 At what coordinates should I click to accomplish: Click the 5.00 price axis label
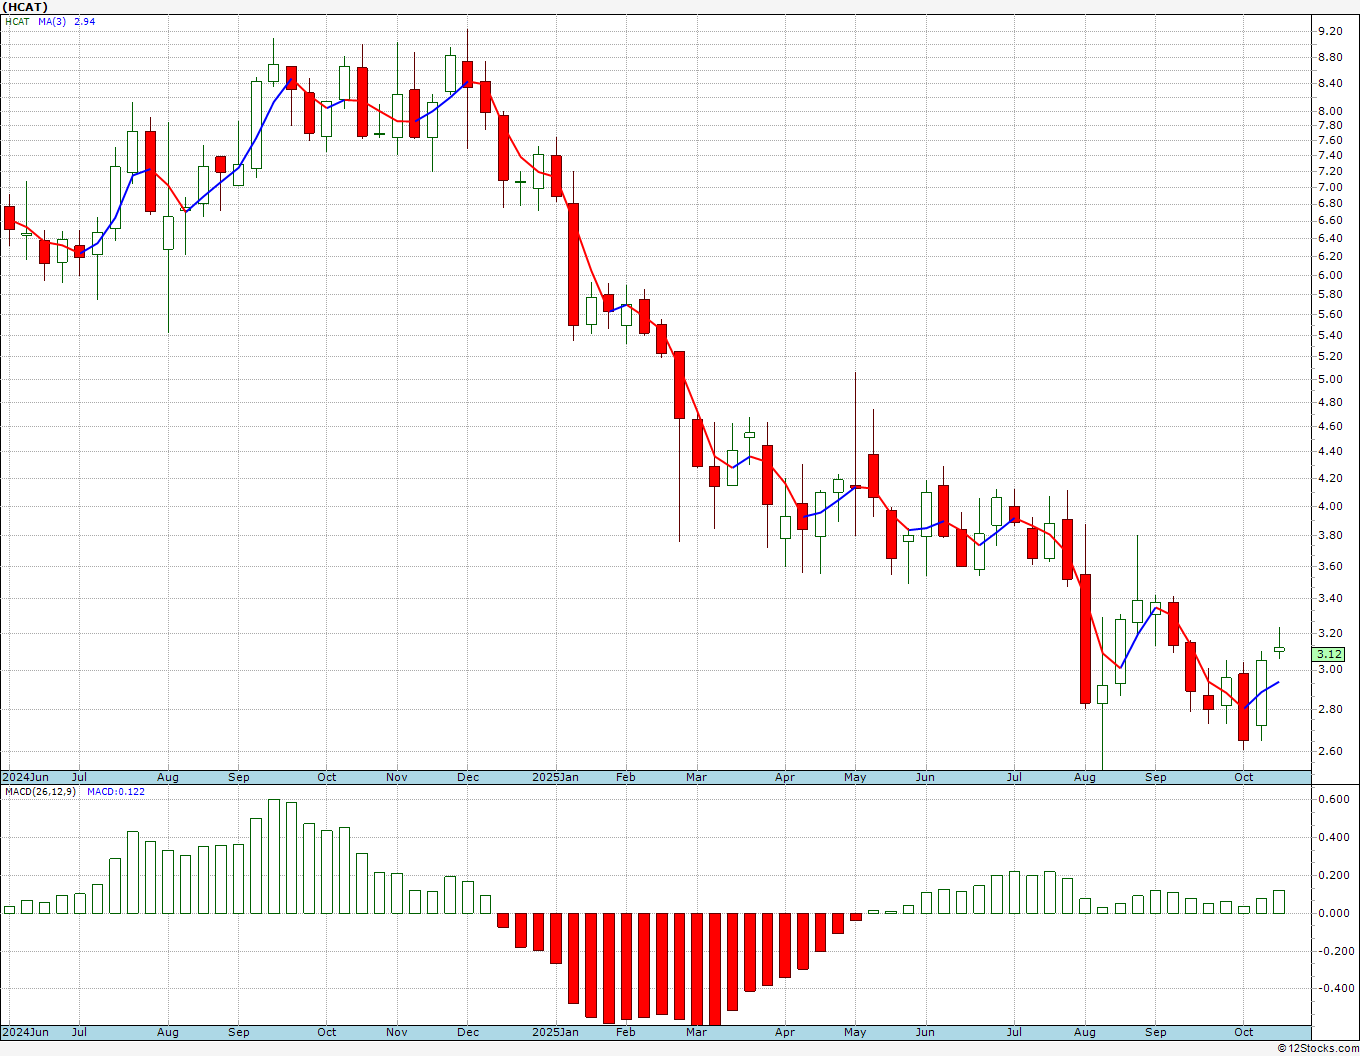click(1330, 379)
